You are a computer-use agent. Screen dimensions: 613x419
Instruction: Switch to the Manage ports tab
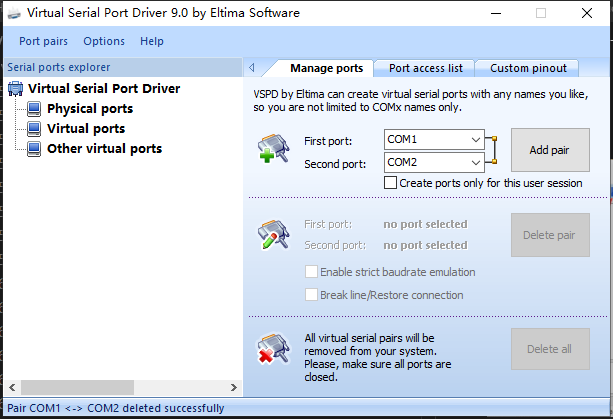[x=326, y=68]
